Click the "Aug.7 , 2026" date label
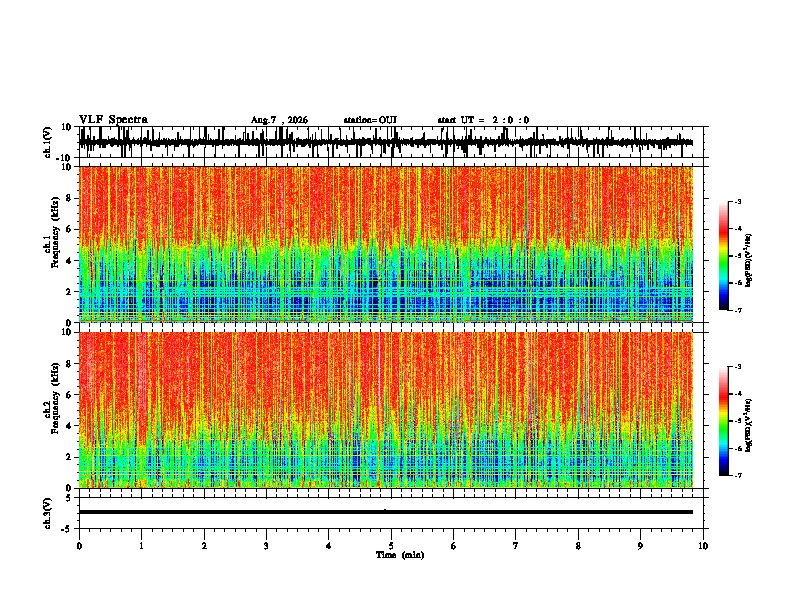Viewport: 792px width, 612px height. 279,120
